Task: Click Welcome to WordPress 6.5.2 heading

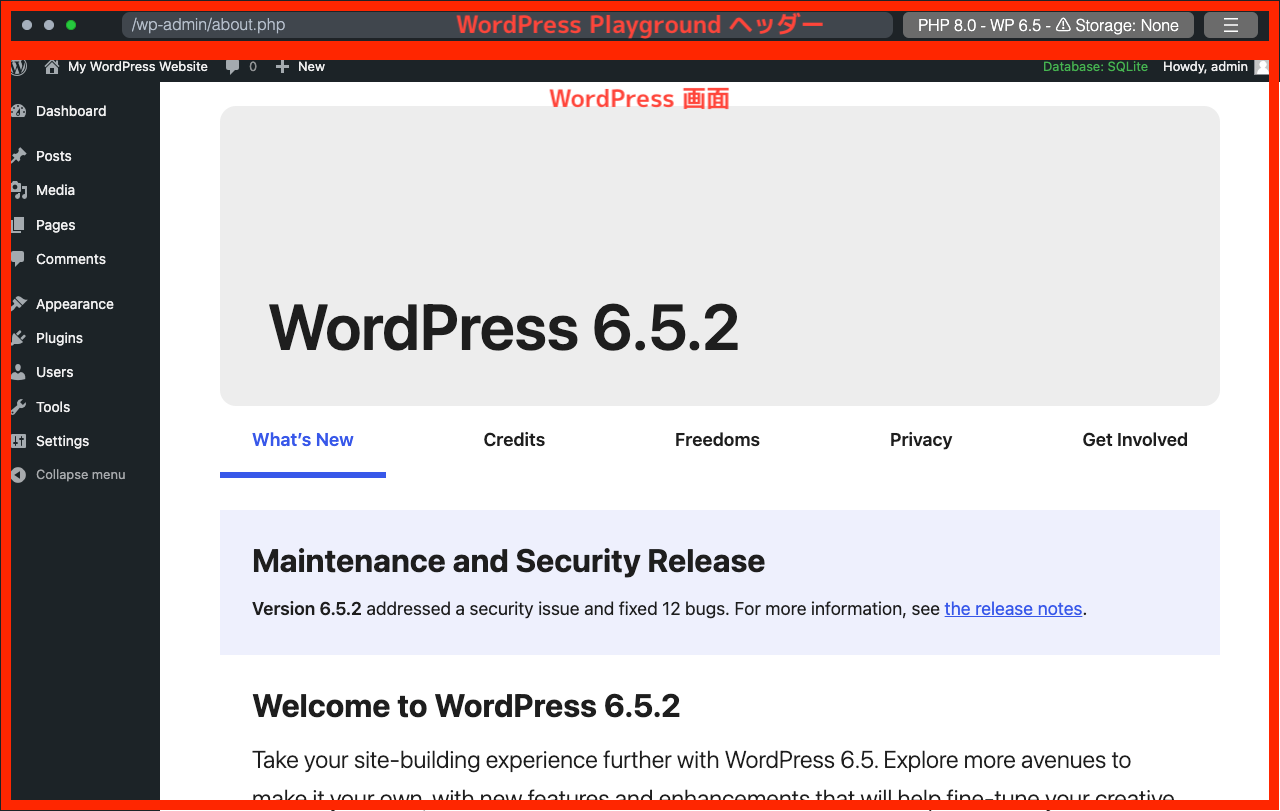Action: [x=466, y=706]
